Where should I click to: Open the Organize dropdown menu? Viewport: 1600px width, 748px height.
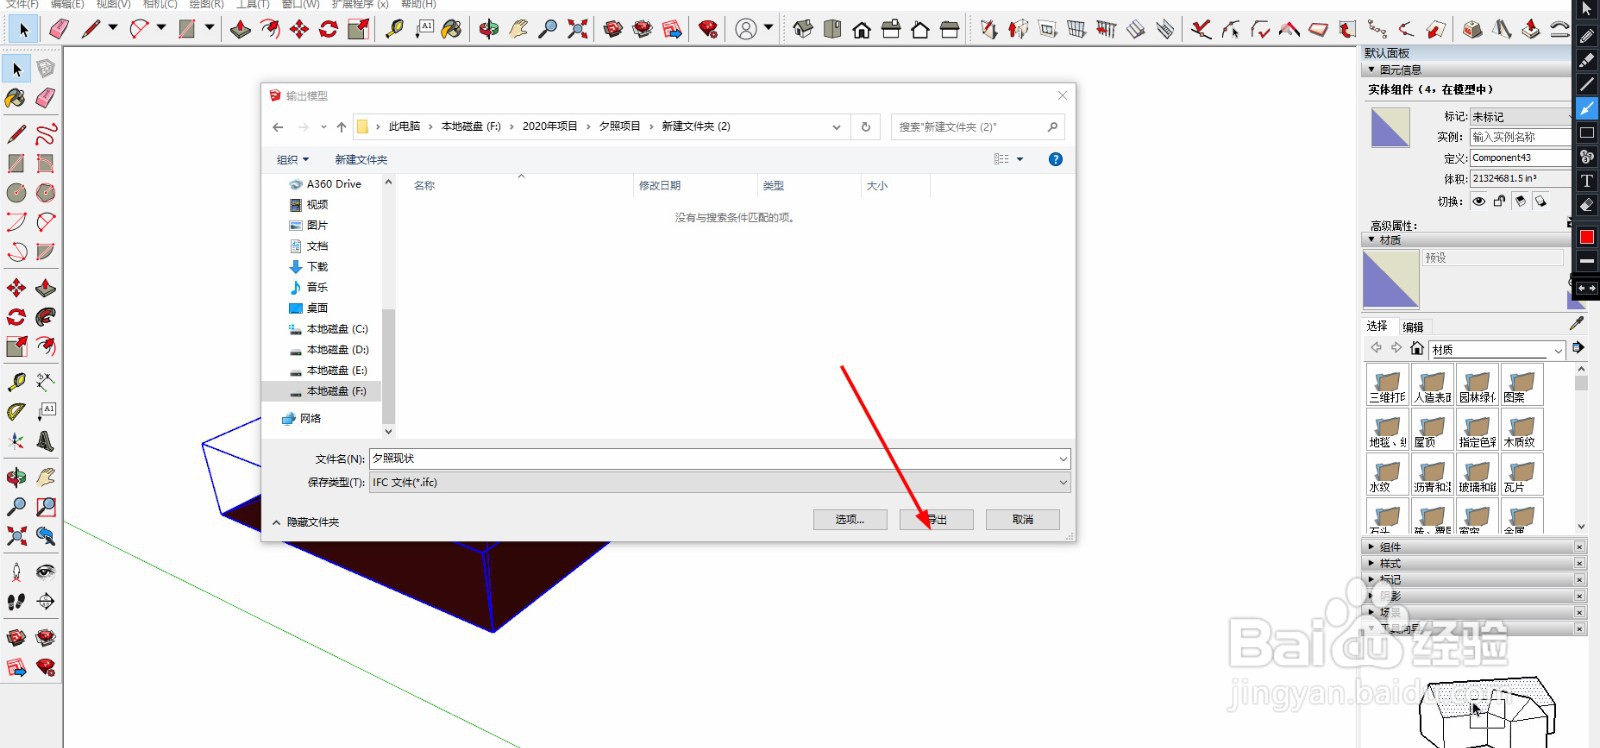(x=293, y=160)
